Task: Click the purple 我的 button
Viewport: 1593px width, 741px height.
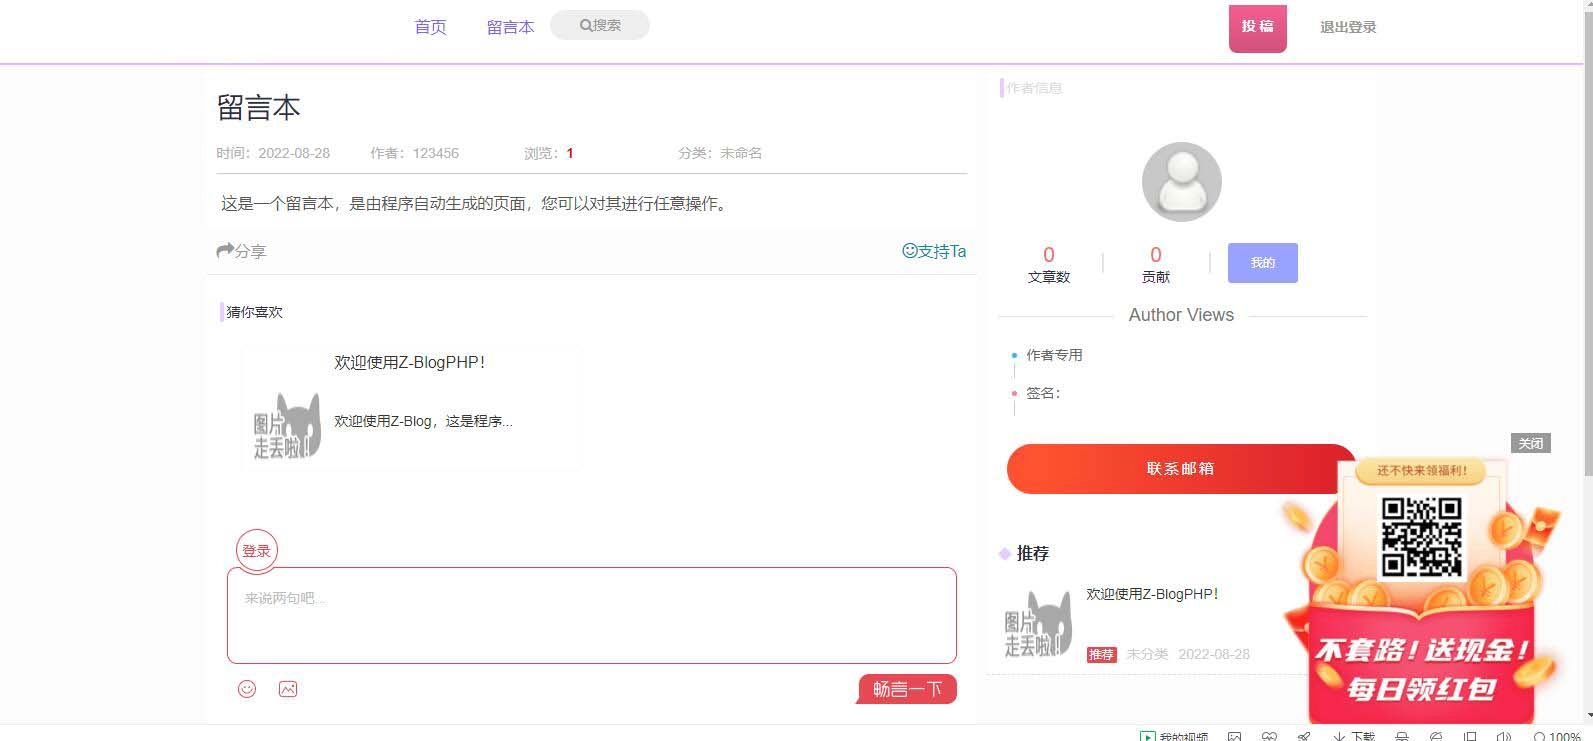Action: (1263, 263)
